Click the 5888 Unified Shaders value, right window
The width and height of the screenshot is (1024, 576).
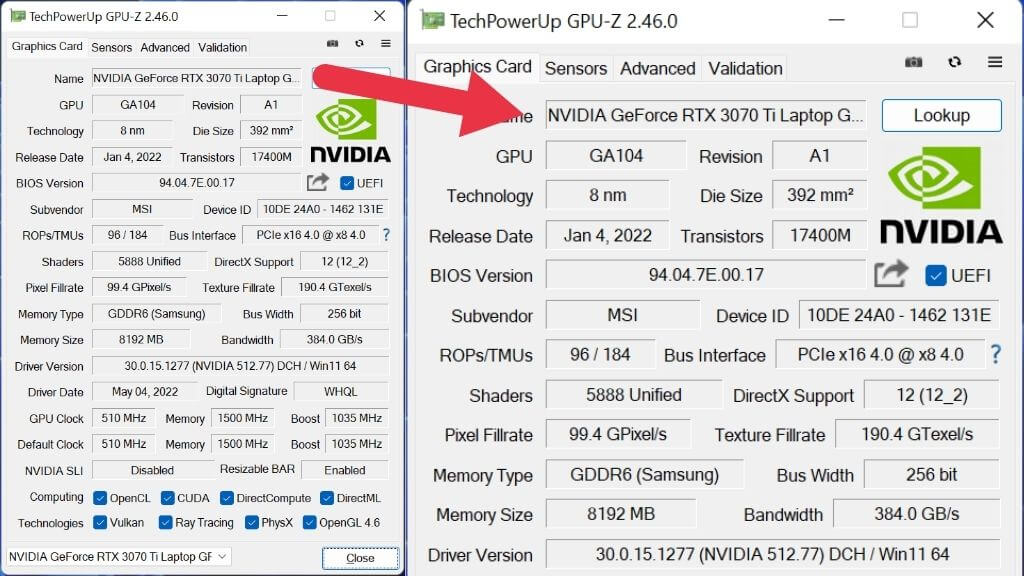coord(633,395)
